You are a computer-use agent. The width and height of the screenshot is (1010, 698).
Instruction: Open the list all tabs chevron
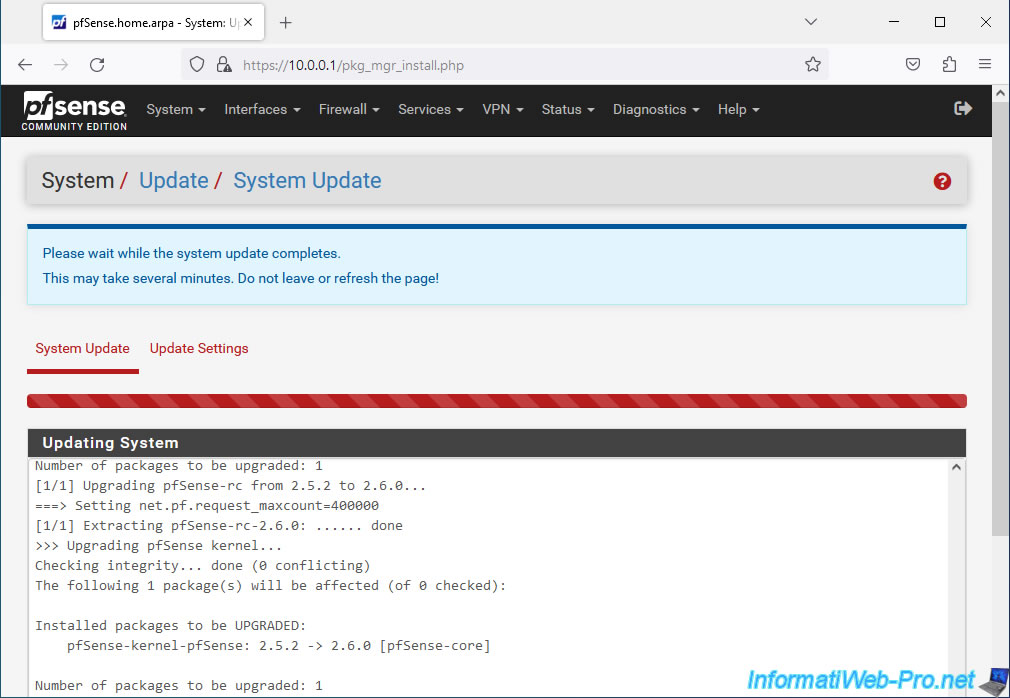click(x=811, y=22)
